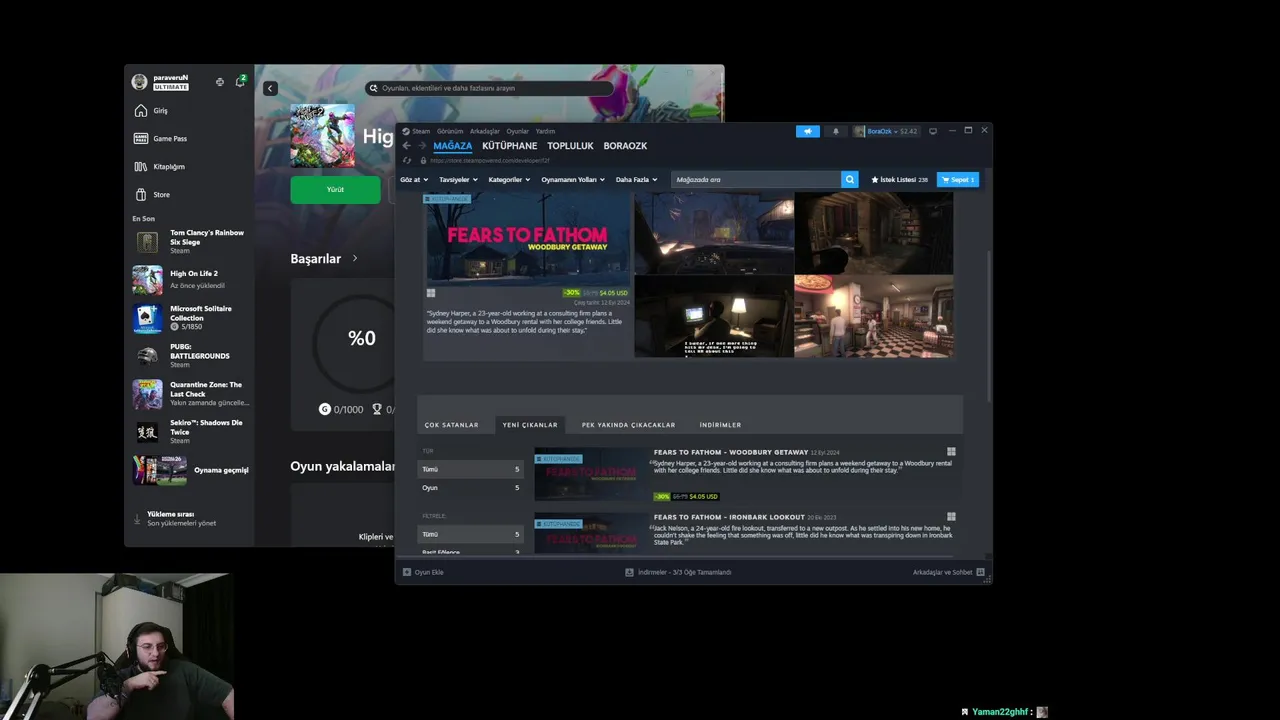The image size is (1280, 720).
Task: Select the ÇOK SATANLAR tab
Action: (452, 425)
